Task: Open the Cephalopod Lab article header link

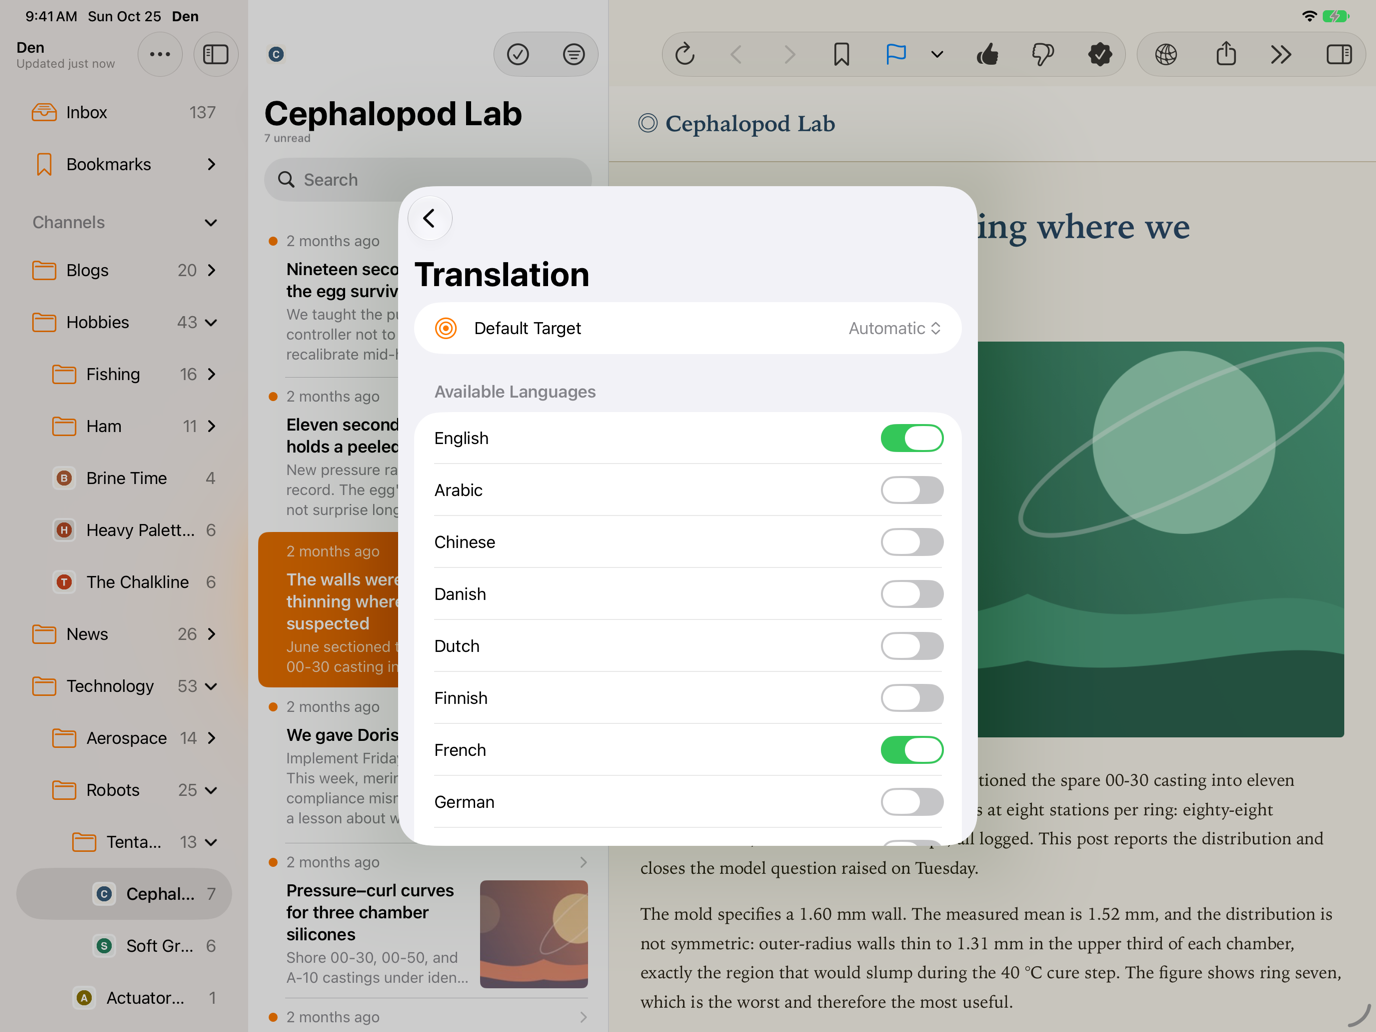Action: click(x=737, y=124)
